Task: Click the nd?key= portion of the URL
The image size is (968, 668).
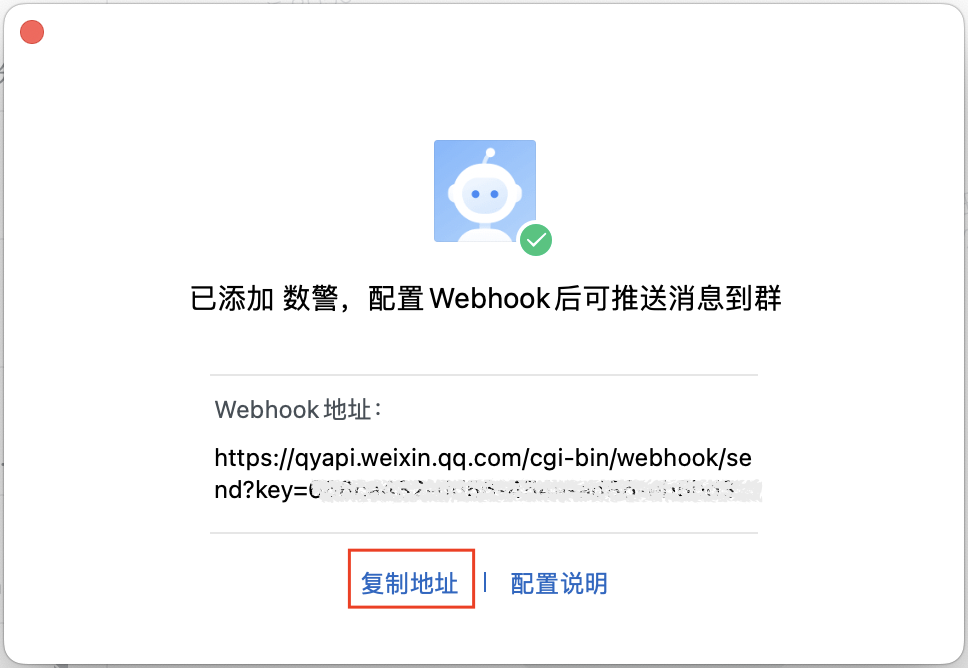Action: click(x=262, y=490)
